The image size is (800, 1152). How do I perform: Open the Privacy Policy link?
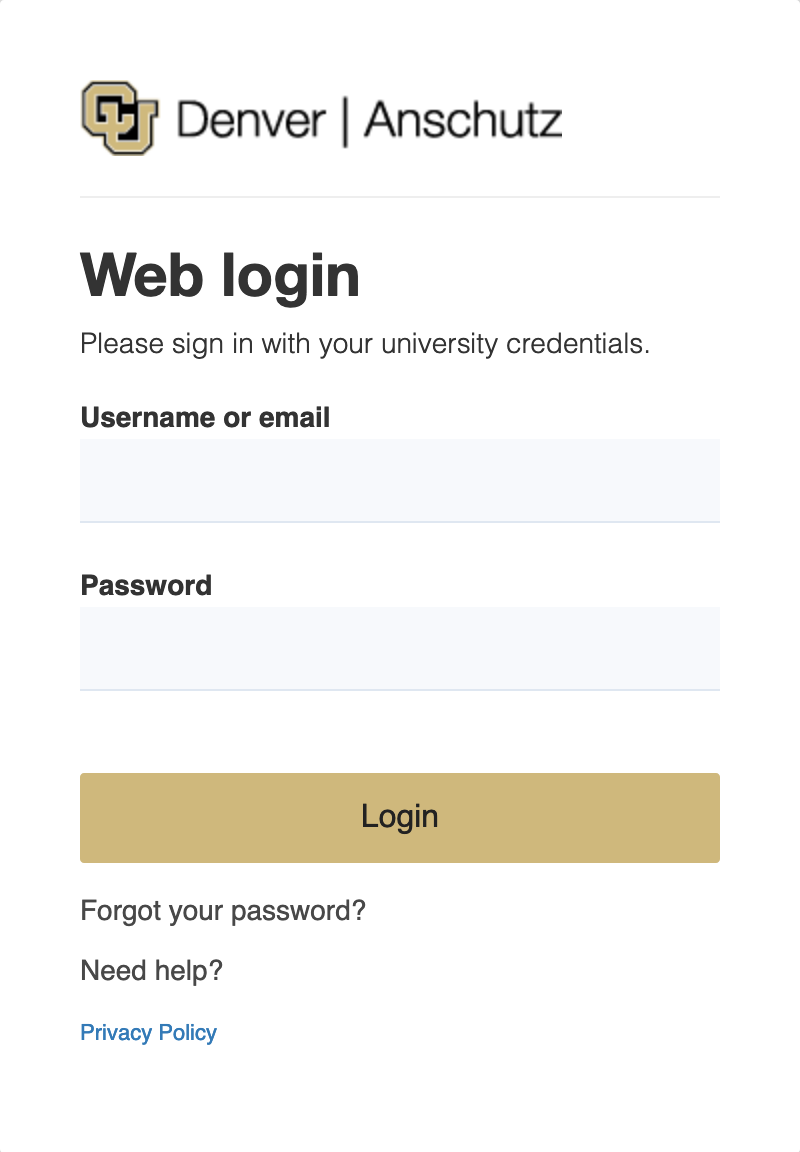(148, 1032)
